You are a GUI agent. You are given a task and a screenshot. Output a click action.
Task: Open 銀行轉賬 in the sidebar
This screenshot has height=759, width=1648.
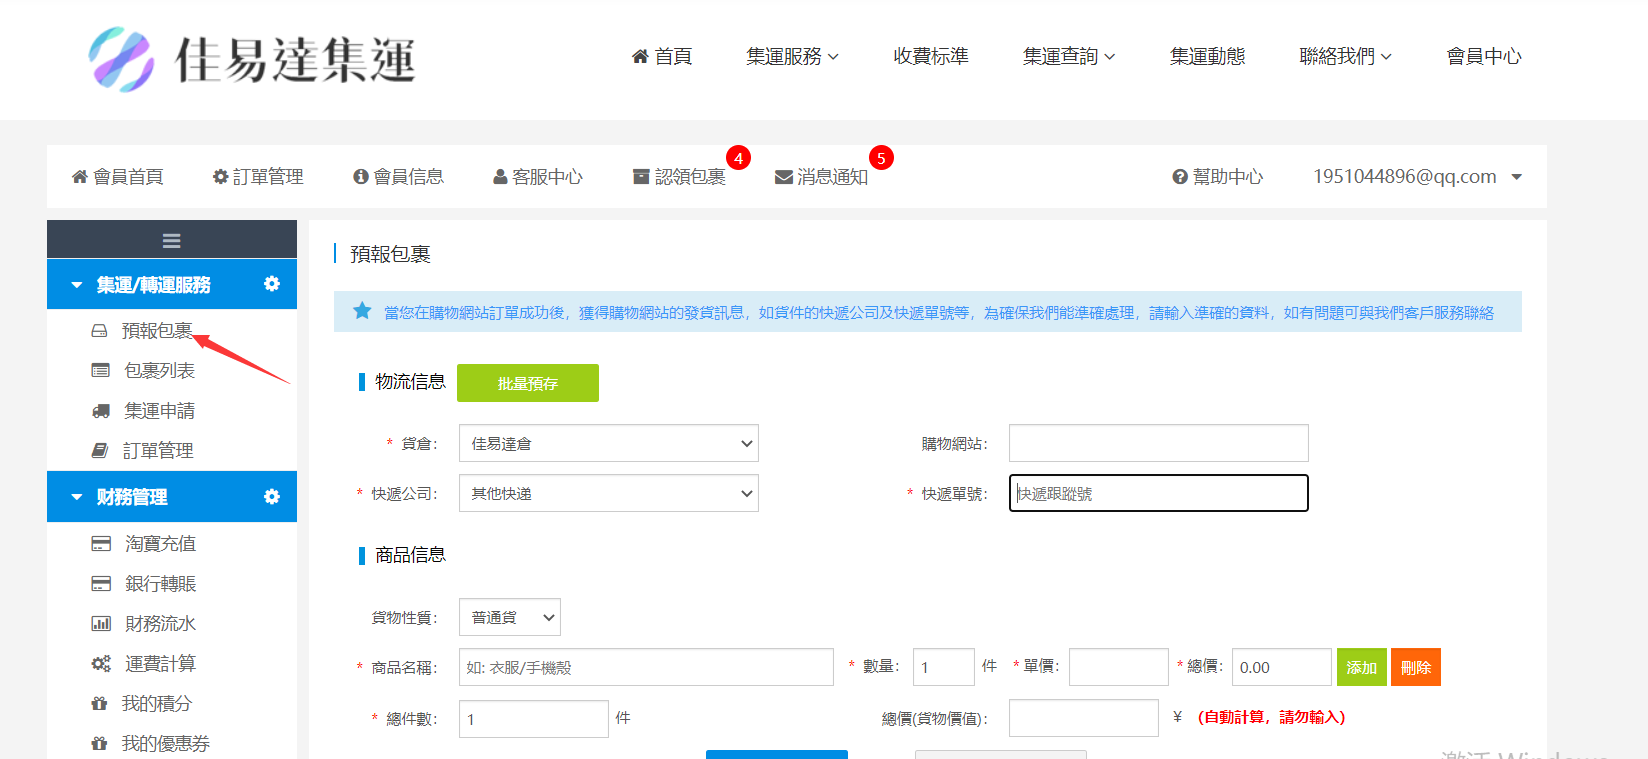[160, 583]
